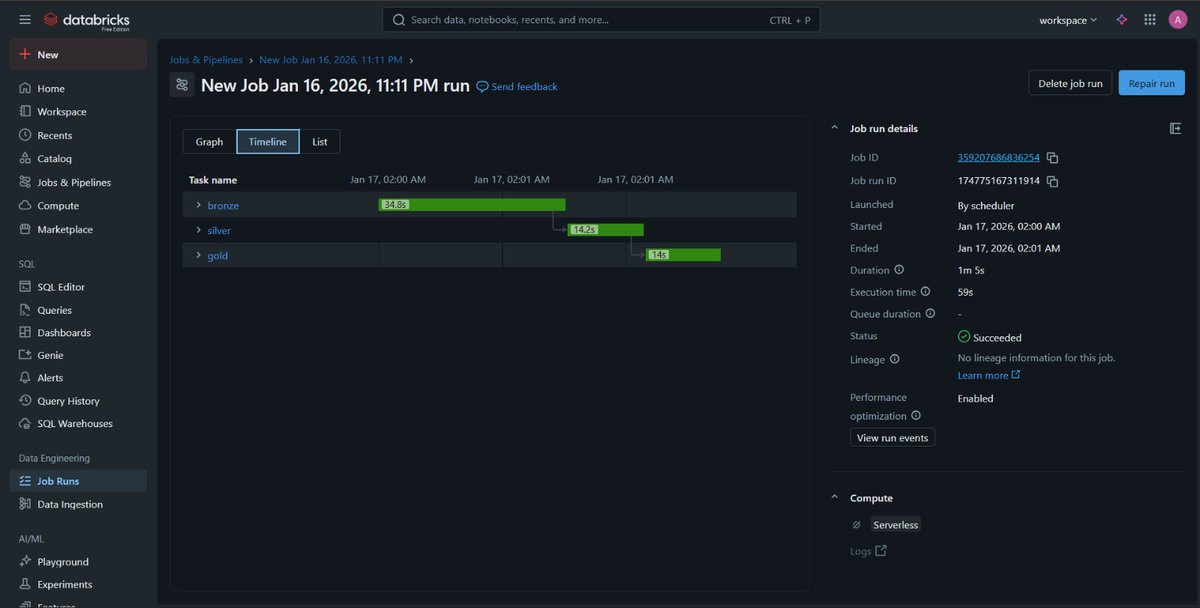
Task: Go to New Job breadcrumb link
Action: click(331, 60)
